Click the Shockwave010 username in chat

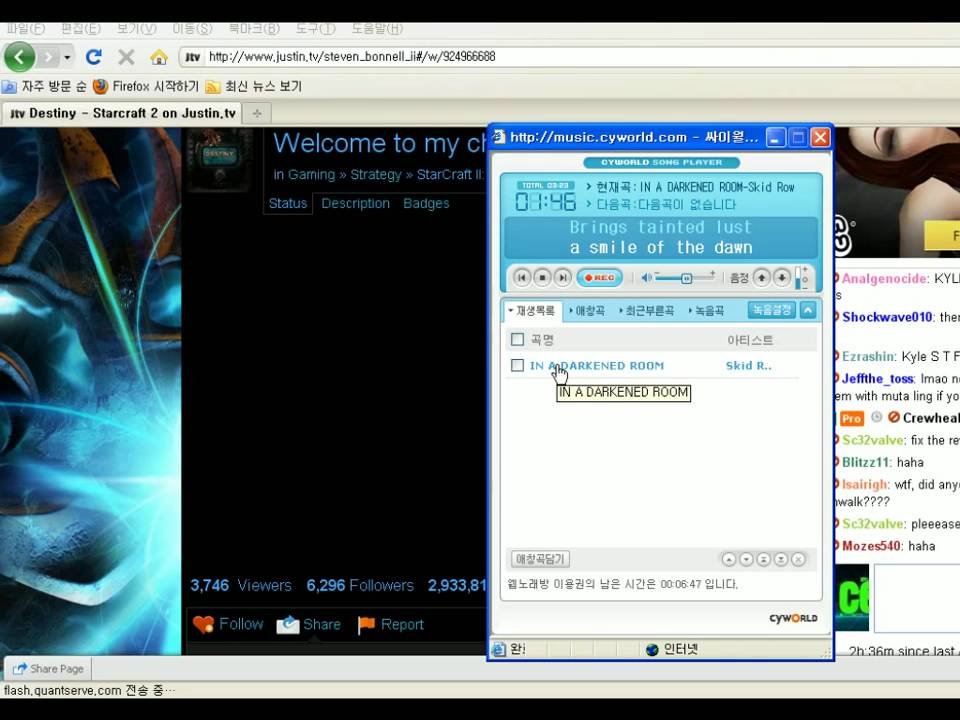887,317
